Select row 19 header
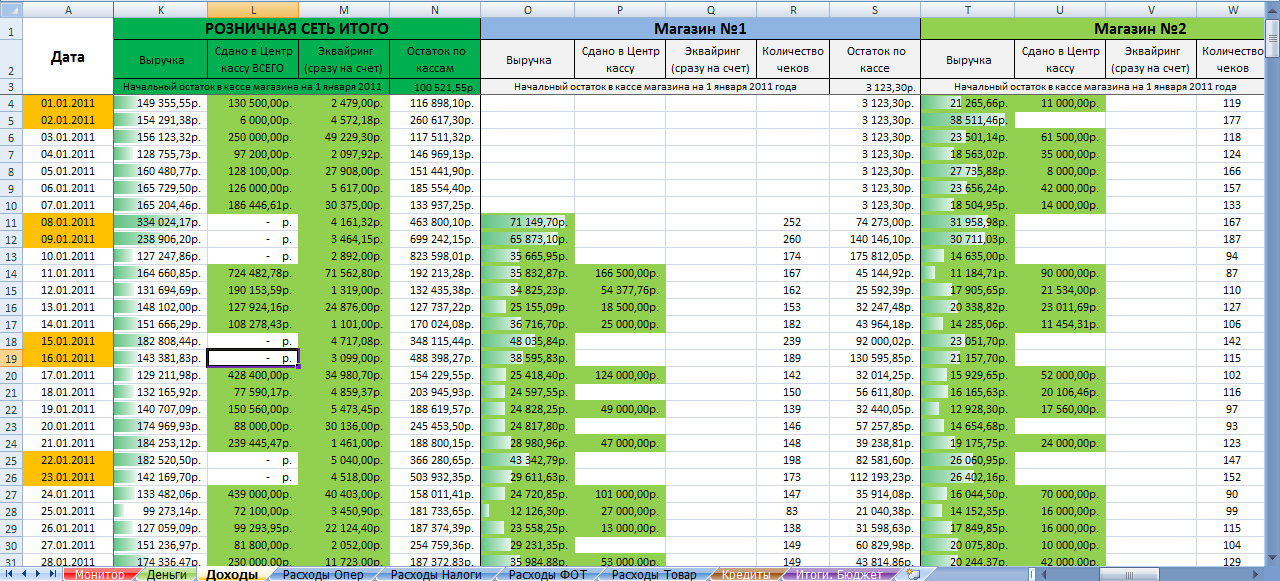This screenshot has height=581, width=1280. (11, 358)
